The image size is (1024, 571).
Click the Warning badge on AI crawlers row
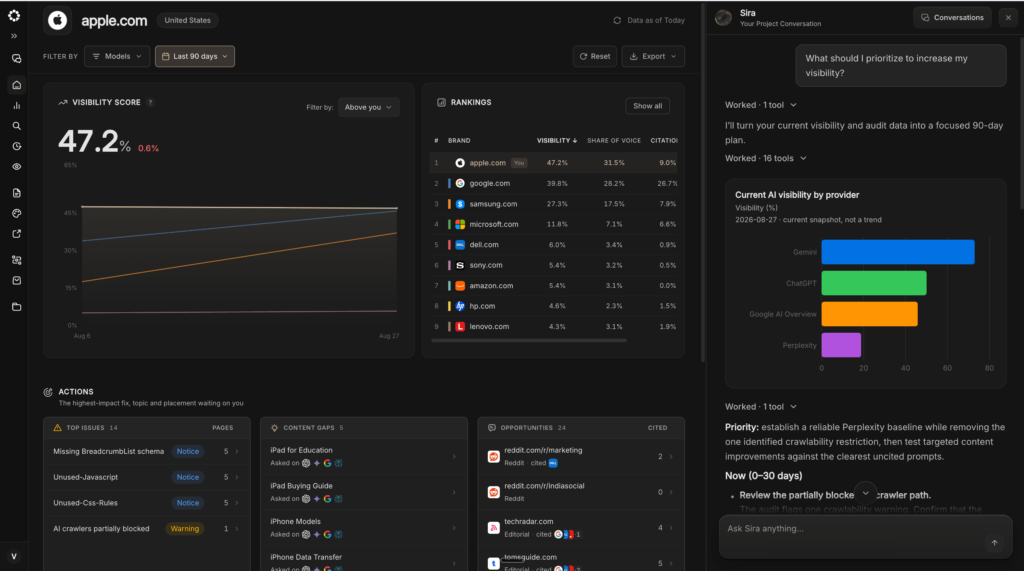(x=185, y=529)
